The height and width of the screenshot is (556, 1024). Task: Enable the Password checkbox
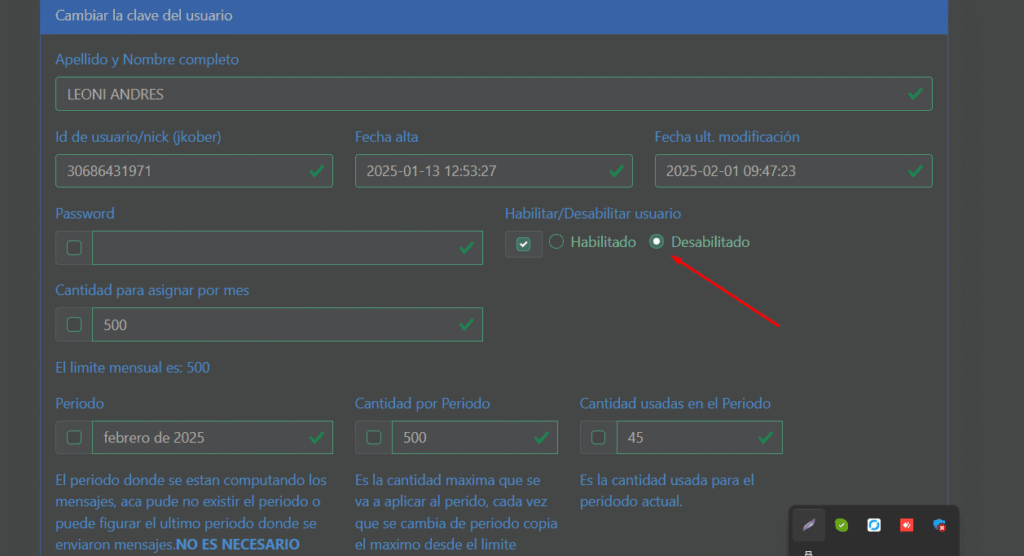74,248
